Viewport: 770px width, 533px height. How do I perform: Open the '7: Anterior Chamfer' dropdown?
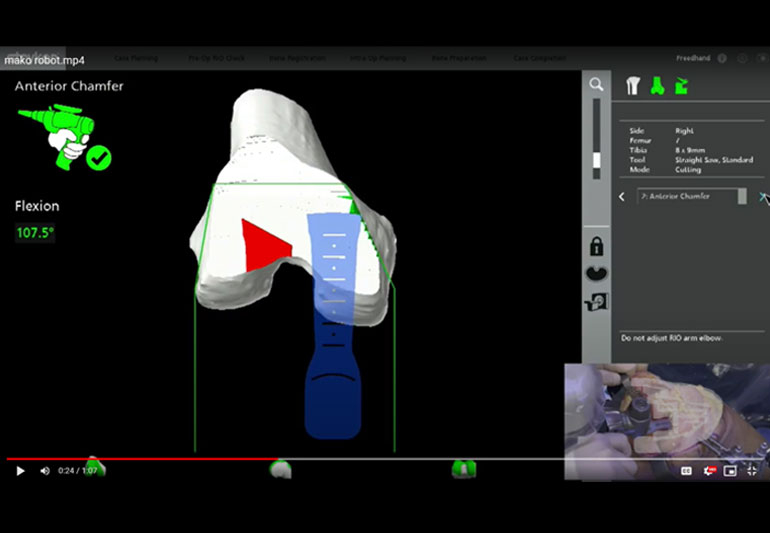point(692,196)
